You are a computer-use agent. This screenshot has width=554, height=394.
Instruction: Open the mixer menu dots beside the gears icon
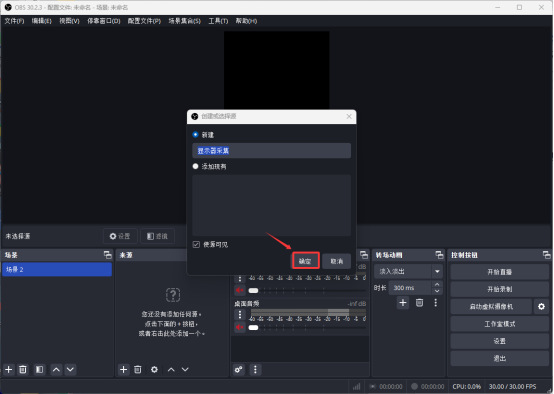click(255, 370)
